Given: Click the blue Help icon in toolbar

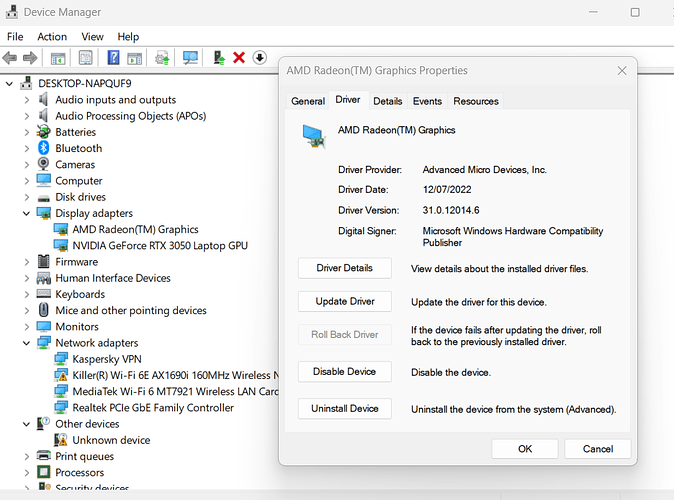Looking at the screenshot, I should coord(113,58).
